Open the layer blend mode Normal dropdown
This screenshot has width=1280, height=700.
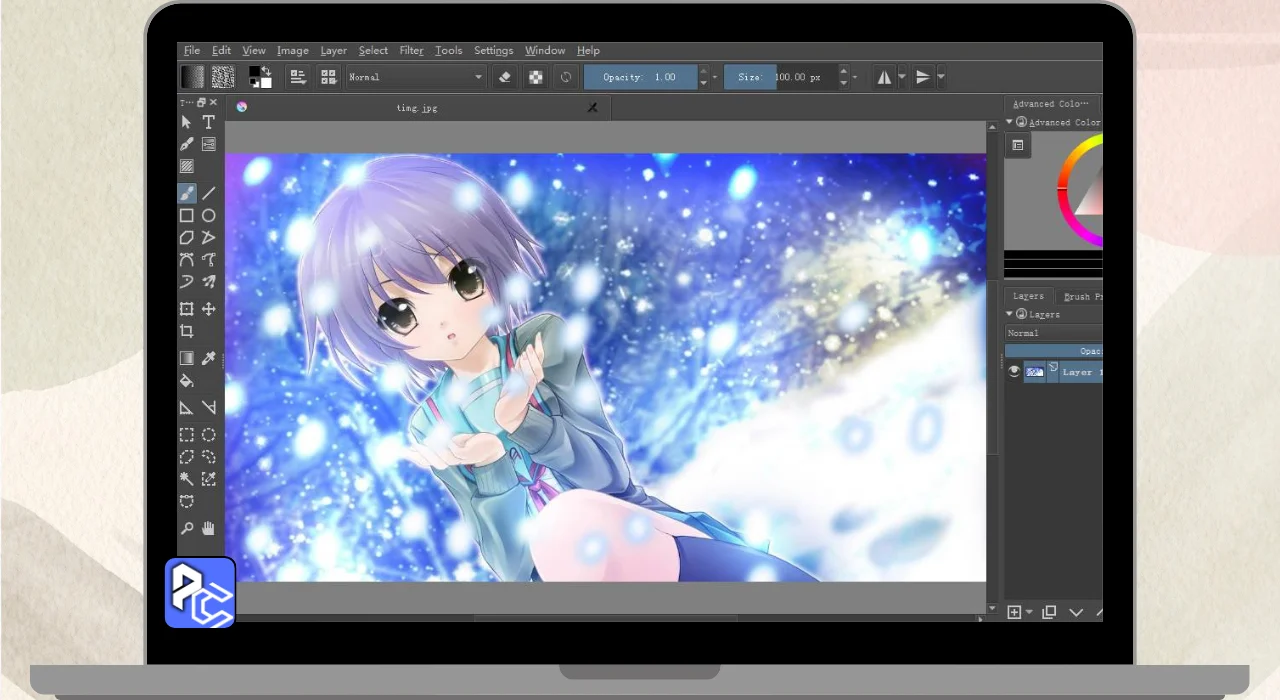pyautogui.click(x=1053, y=333)
